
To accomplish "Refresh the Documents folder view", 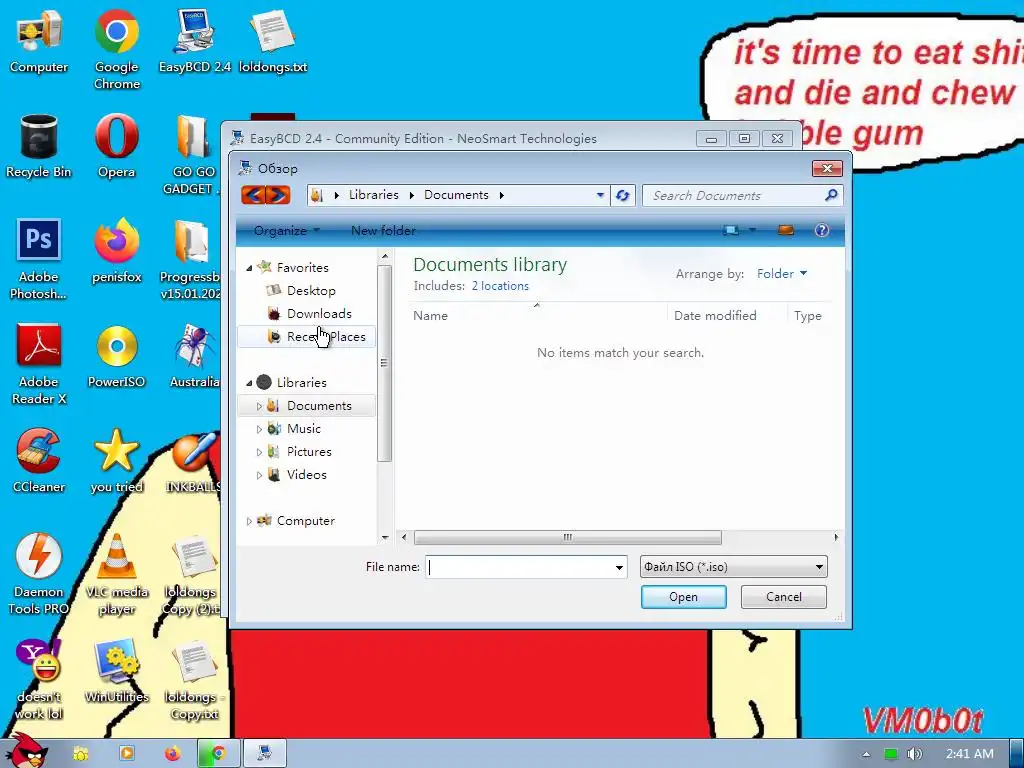I will [622, 195].
